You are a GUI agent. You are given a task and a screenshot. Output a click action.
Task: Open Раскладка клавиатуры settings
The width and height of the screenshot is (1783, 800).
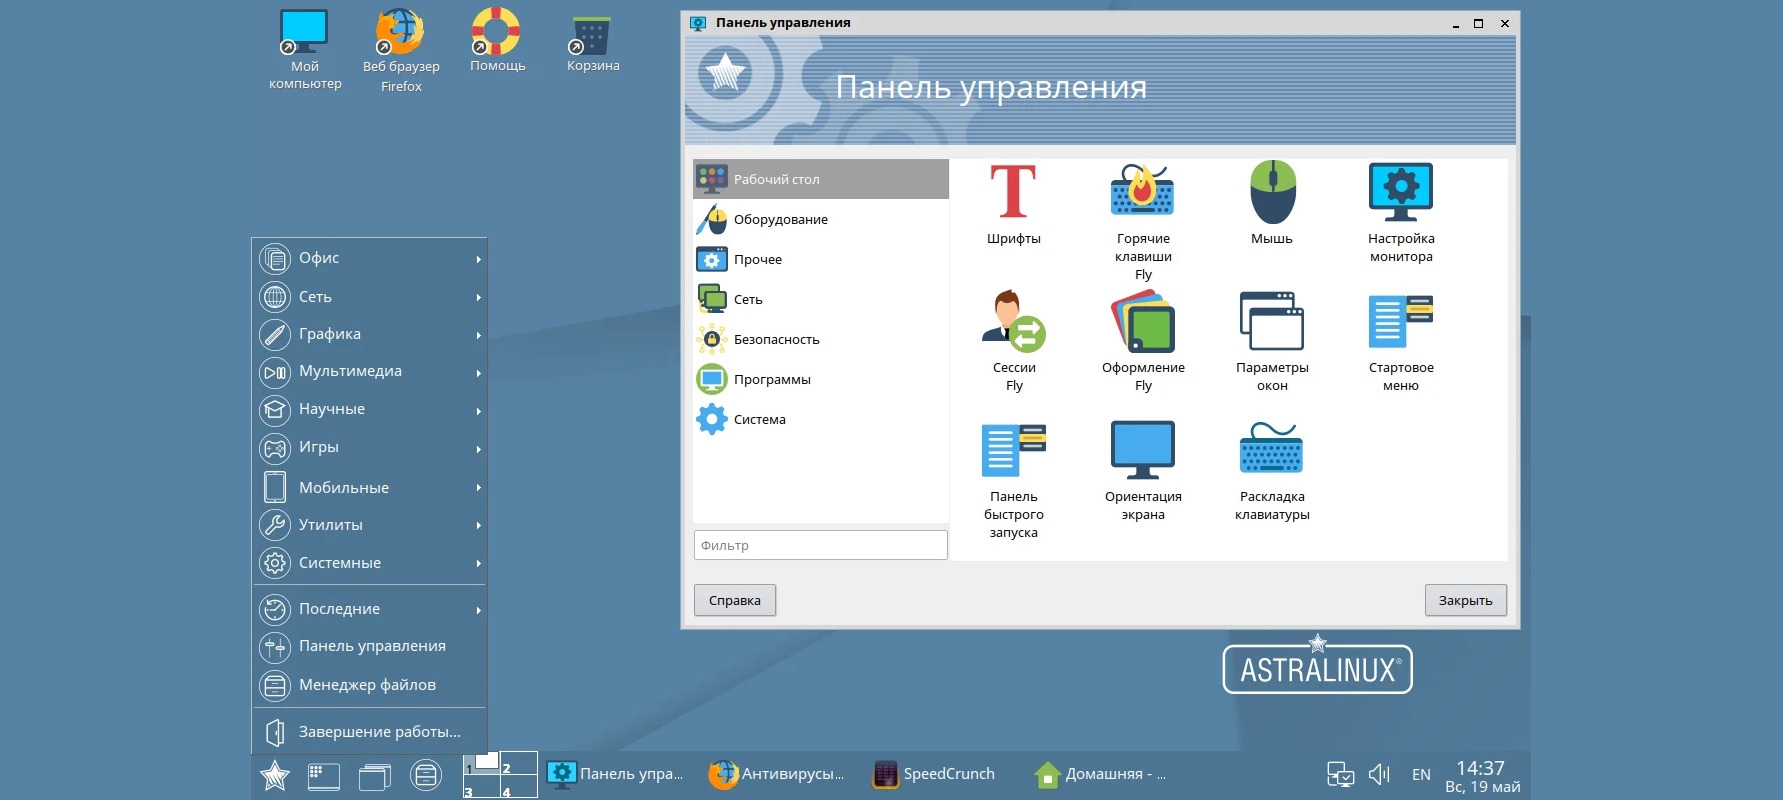pos(1272,471)
